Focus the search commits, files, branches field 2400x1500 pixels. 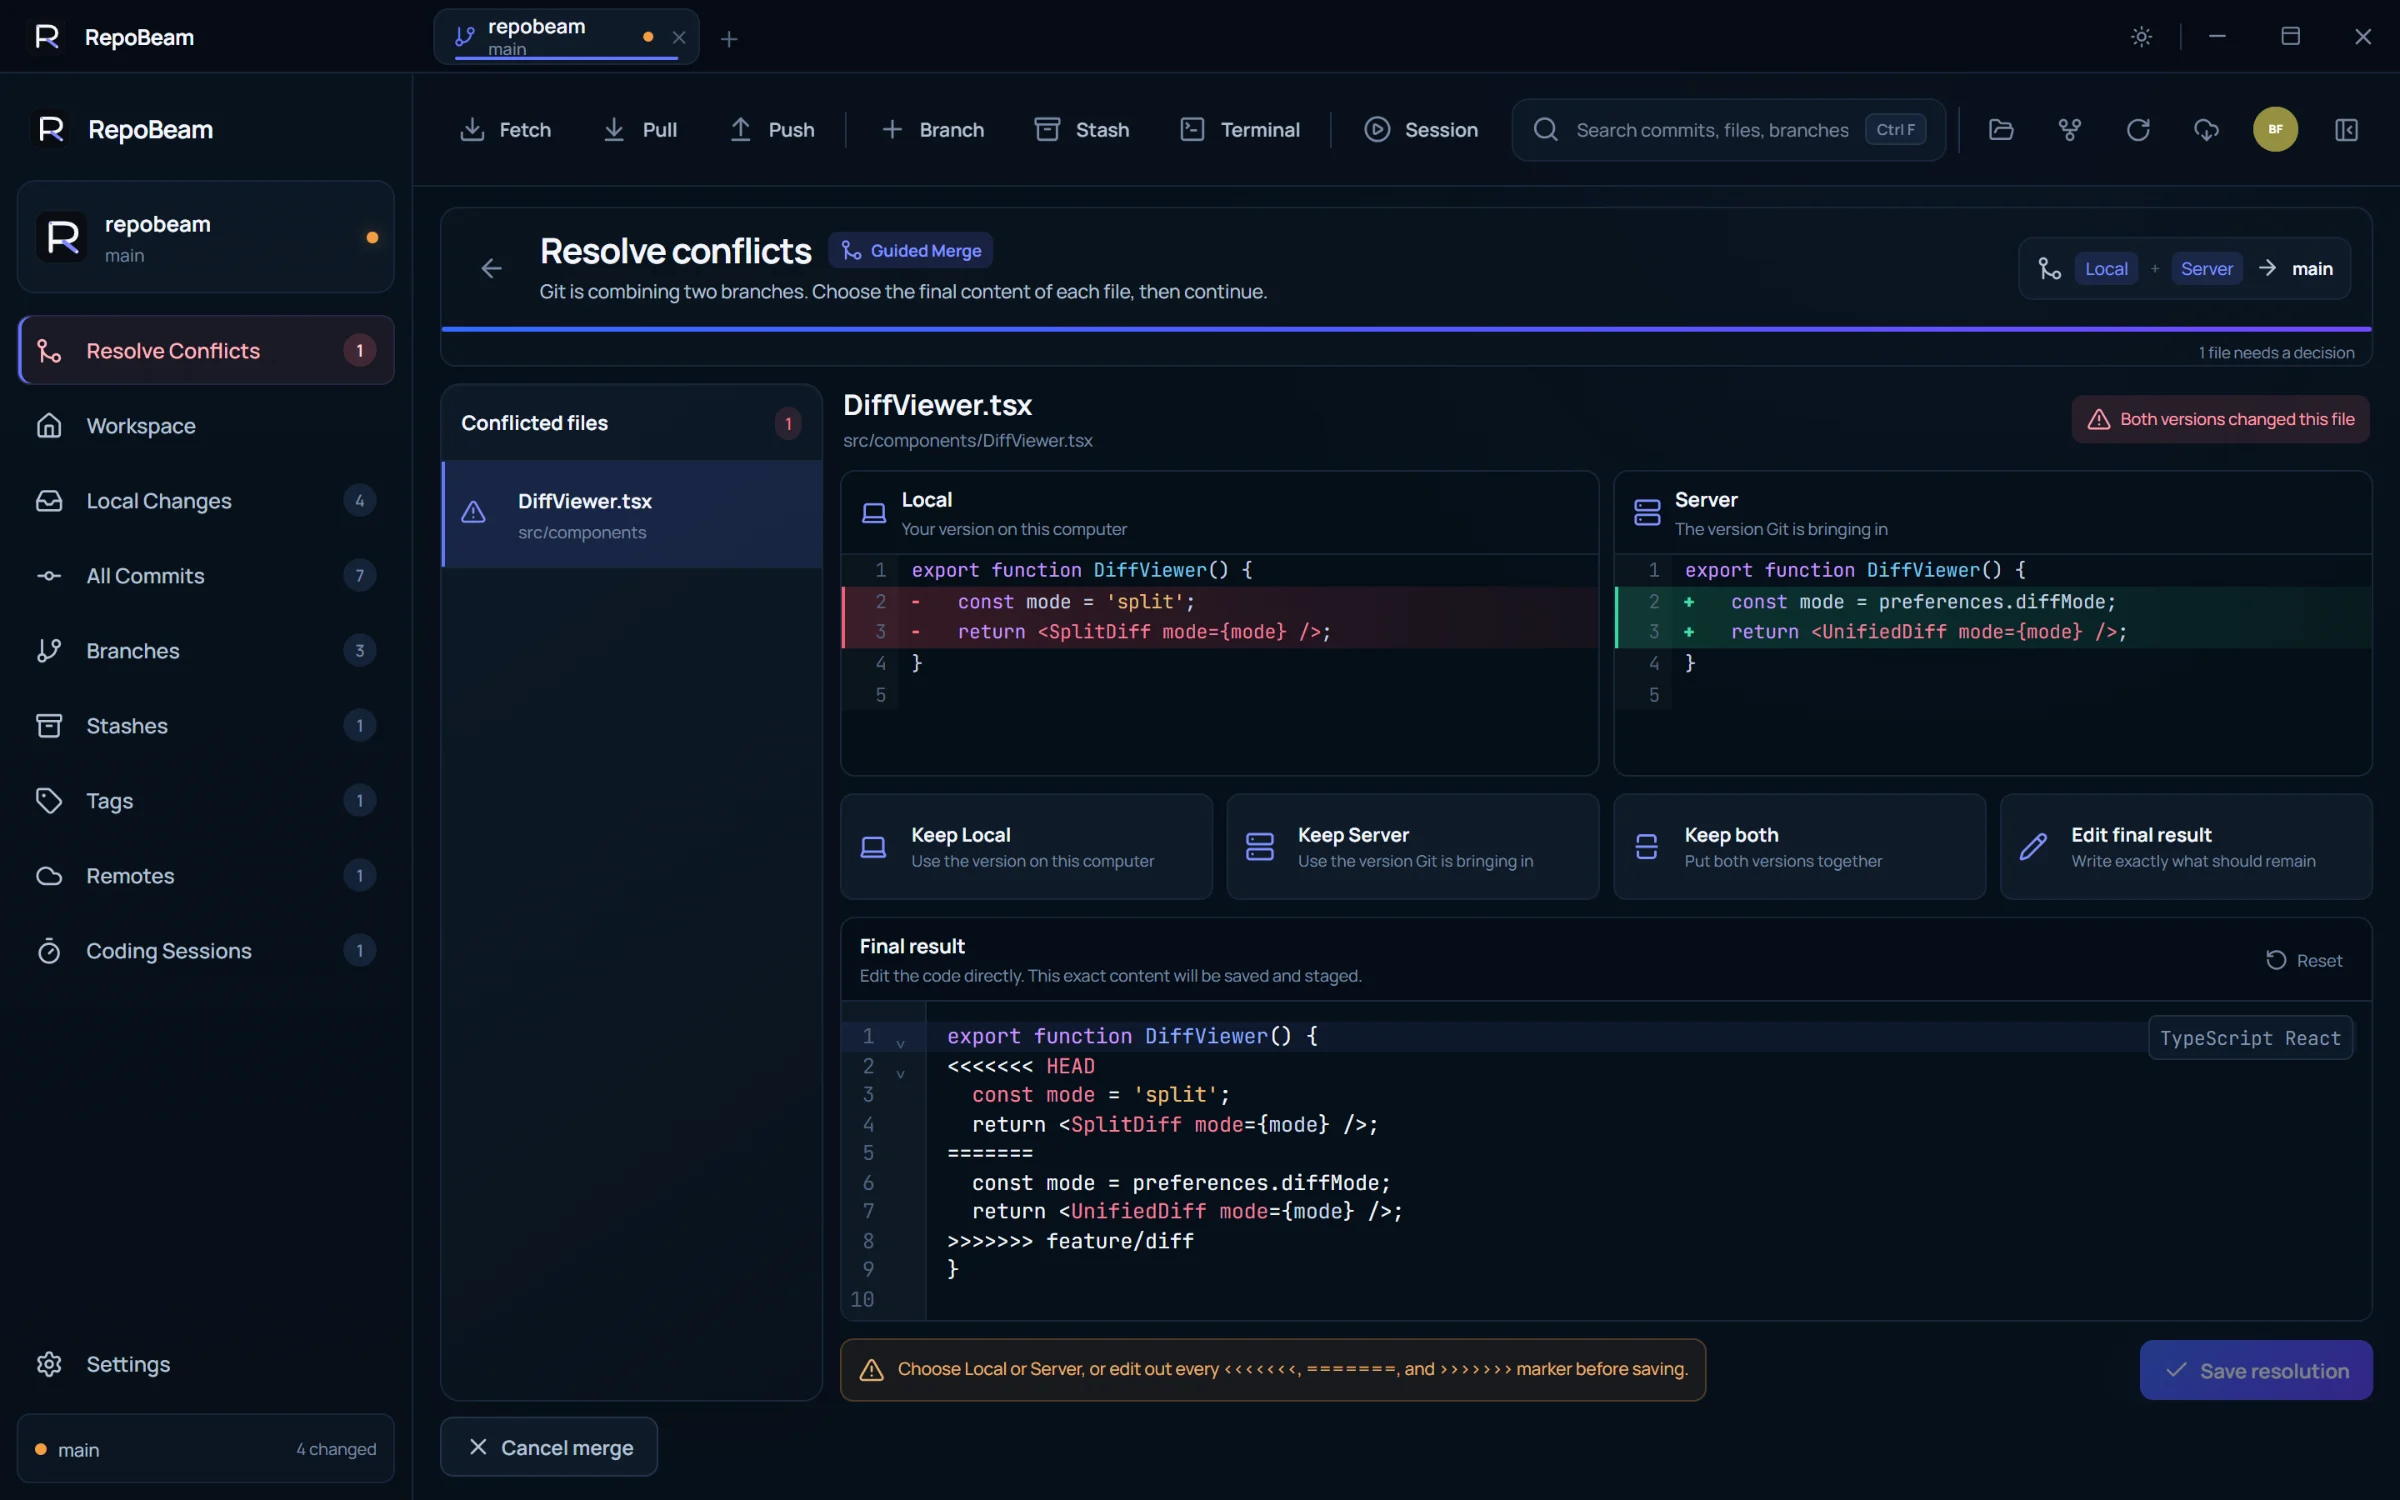(1728, 129)
